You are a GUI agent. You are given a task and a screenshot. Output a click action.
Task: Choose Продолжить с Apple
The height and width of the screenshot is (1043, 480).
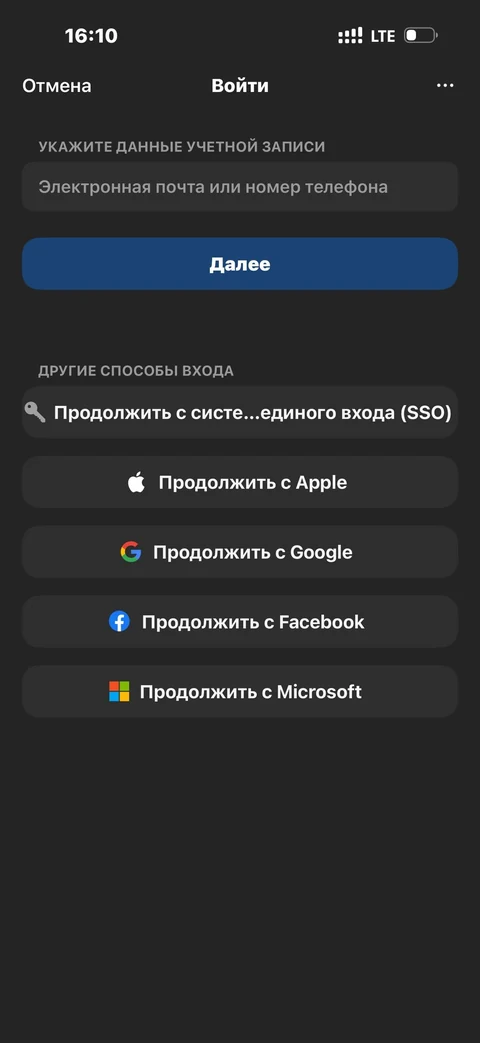click(x=240, y=482)
